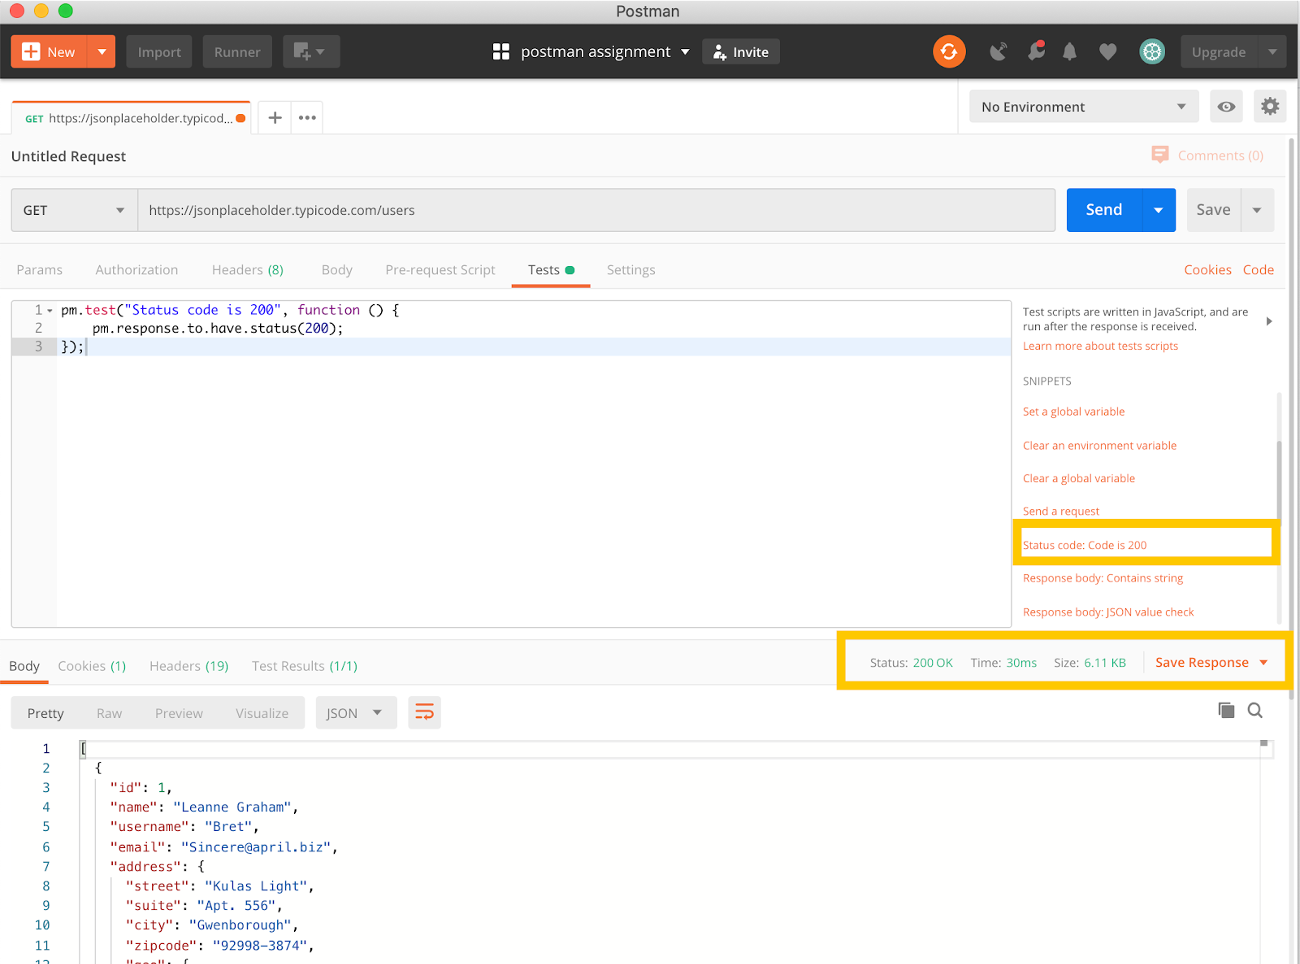1300x964 pixels.
Task: Add a new request tab with plus
Action: pos(275,118)
